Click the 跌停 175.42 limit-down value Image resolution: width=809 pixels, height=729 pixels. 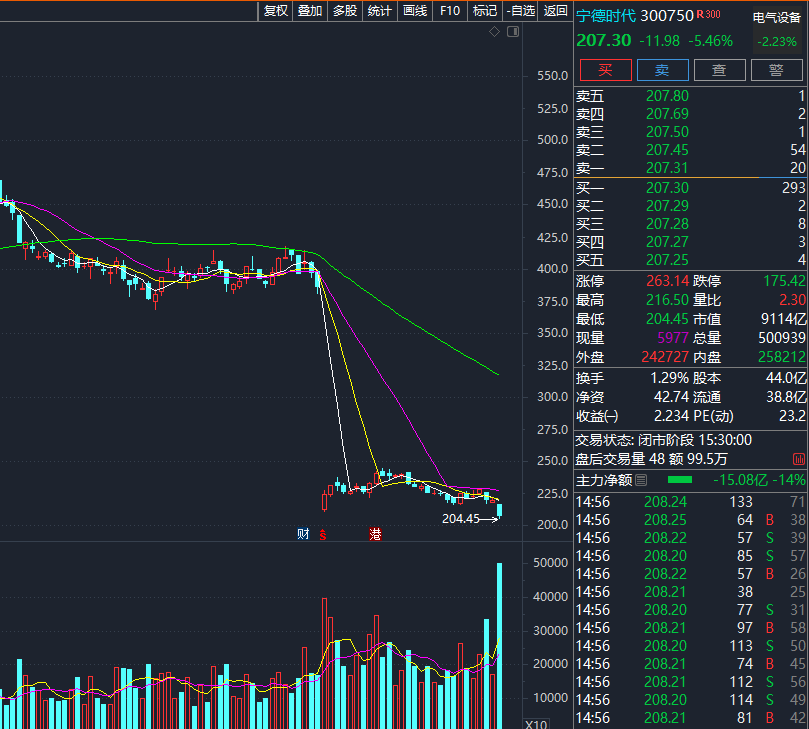pos(784,281)
